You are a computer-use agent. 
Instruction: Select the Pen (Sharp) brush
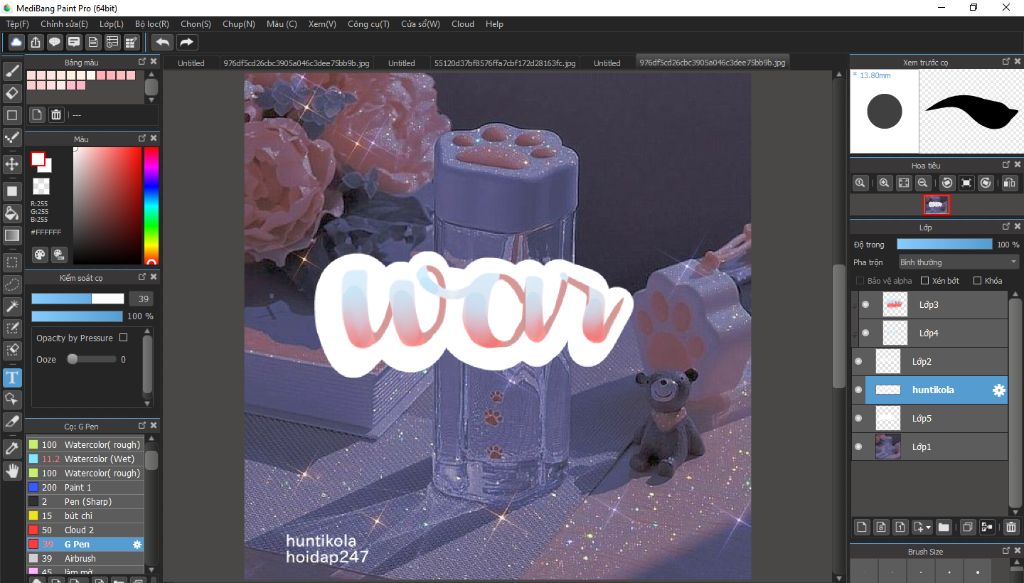(x=85, y=501)
